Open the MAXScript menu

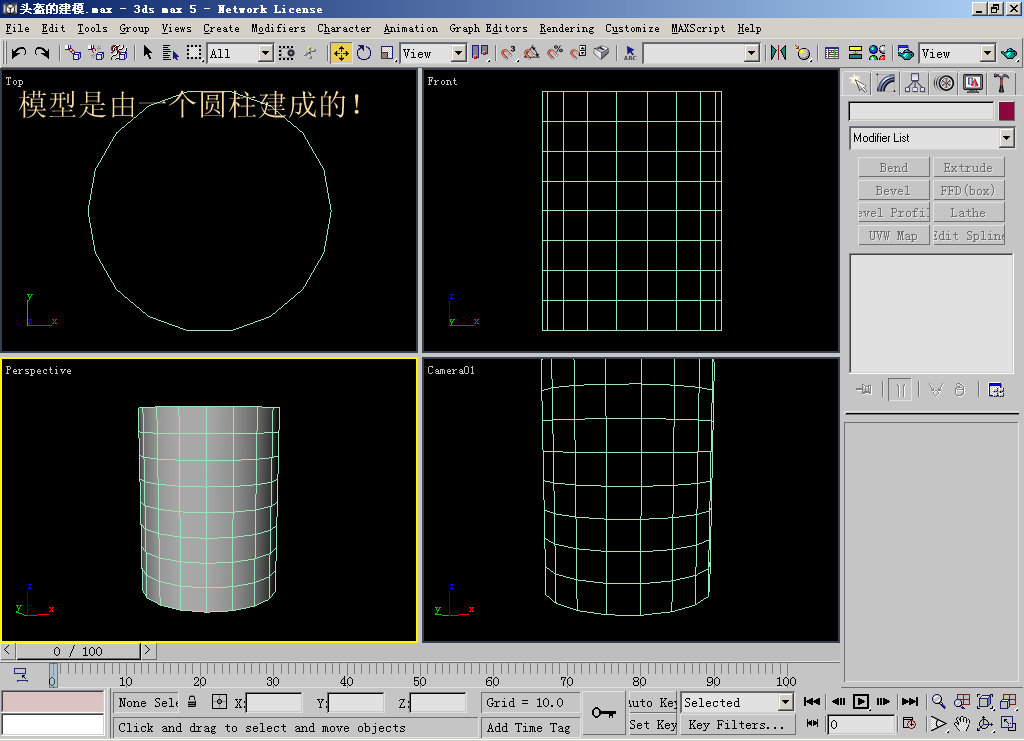[x=697, y=28]
